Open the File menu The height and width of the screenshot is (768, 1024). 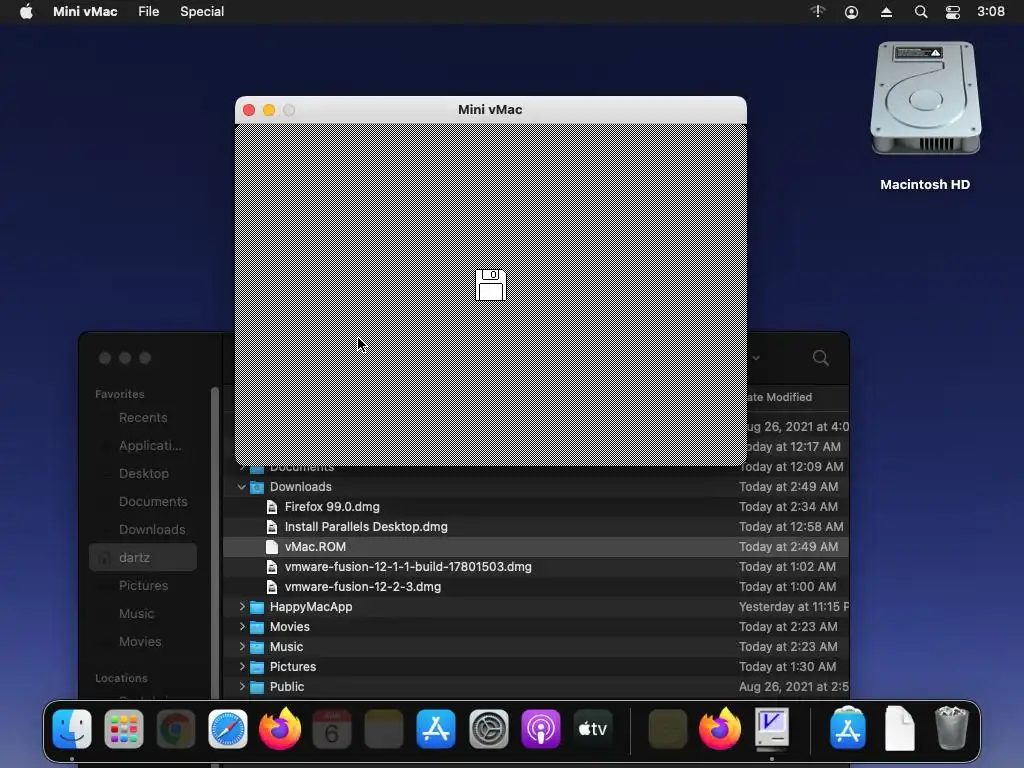(148, 12)
